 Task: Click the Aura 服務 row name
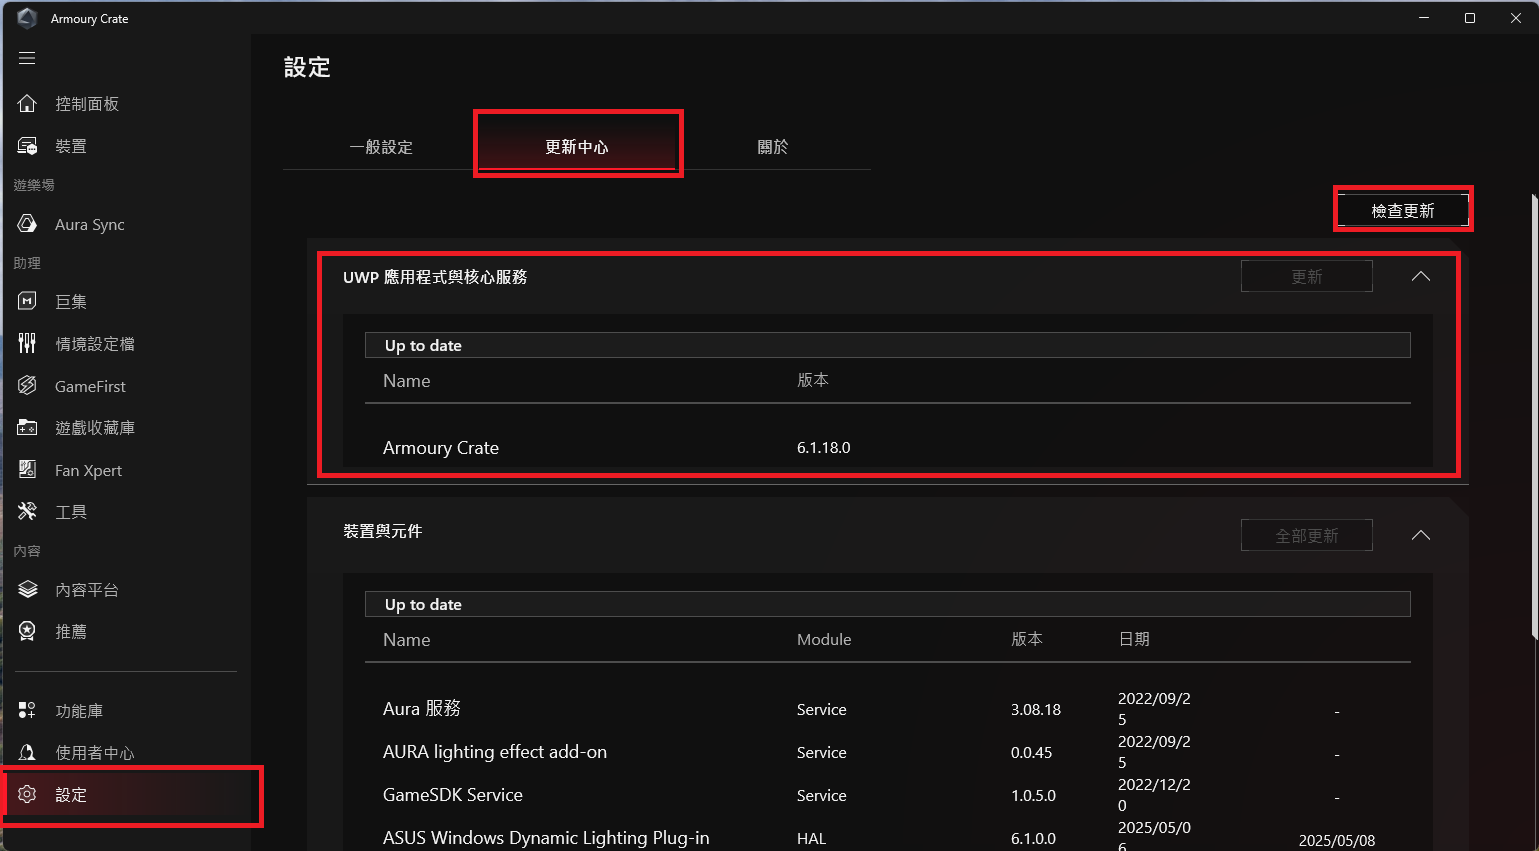(422, 708)
